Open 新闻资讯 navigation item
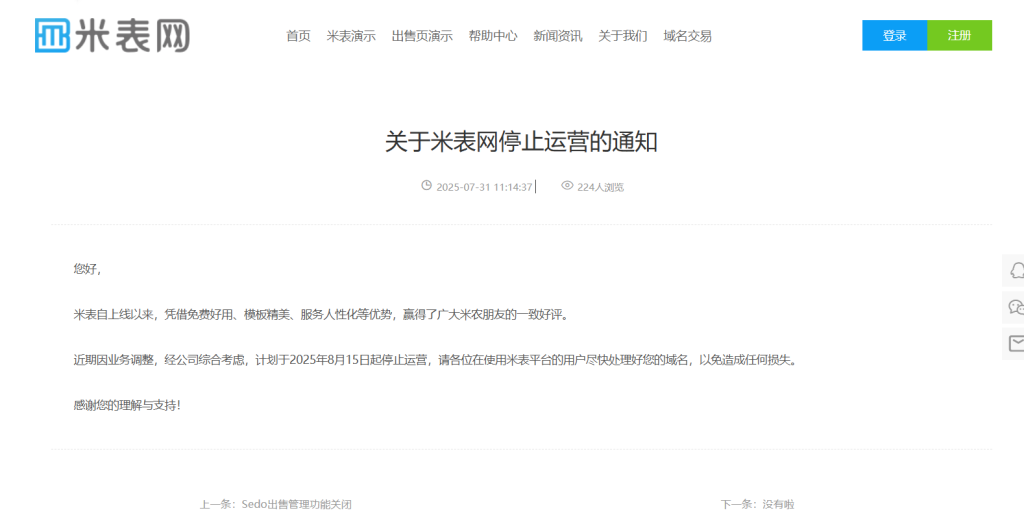The image size is (1024, 528). pyautogui.click(x=558, y=36)
